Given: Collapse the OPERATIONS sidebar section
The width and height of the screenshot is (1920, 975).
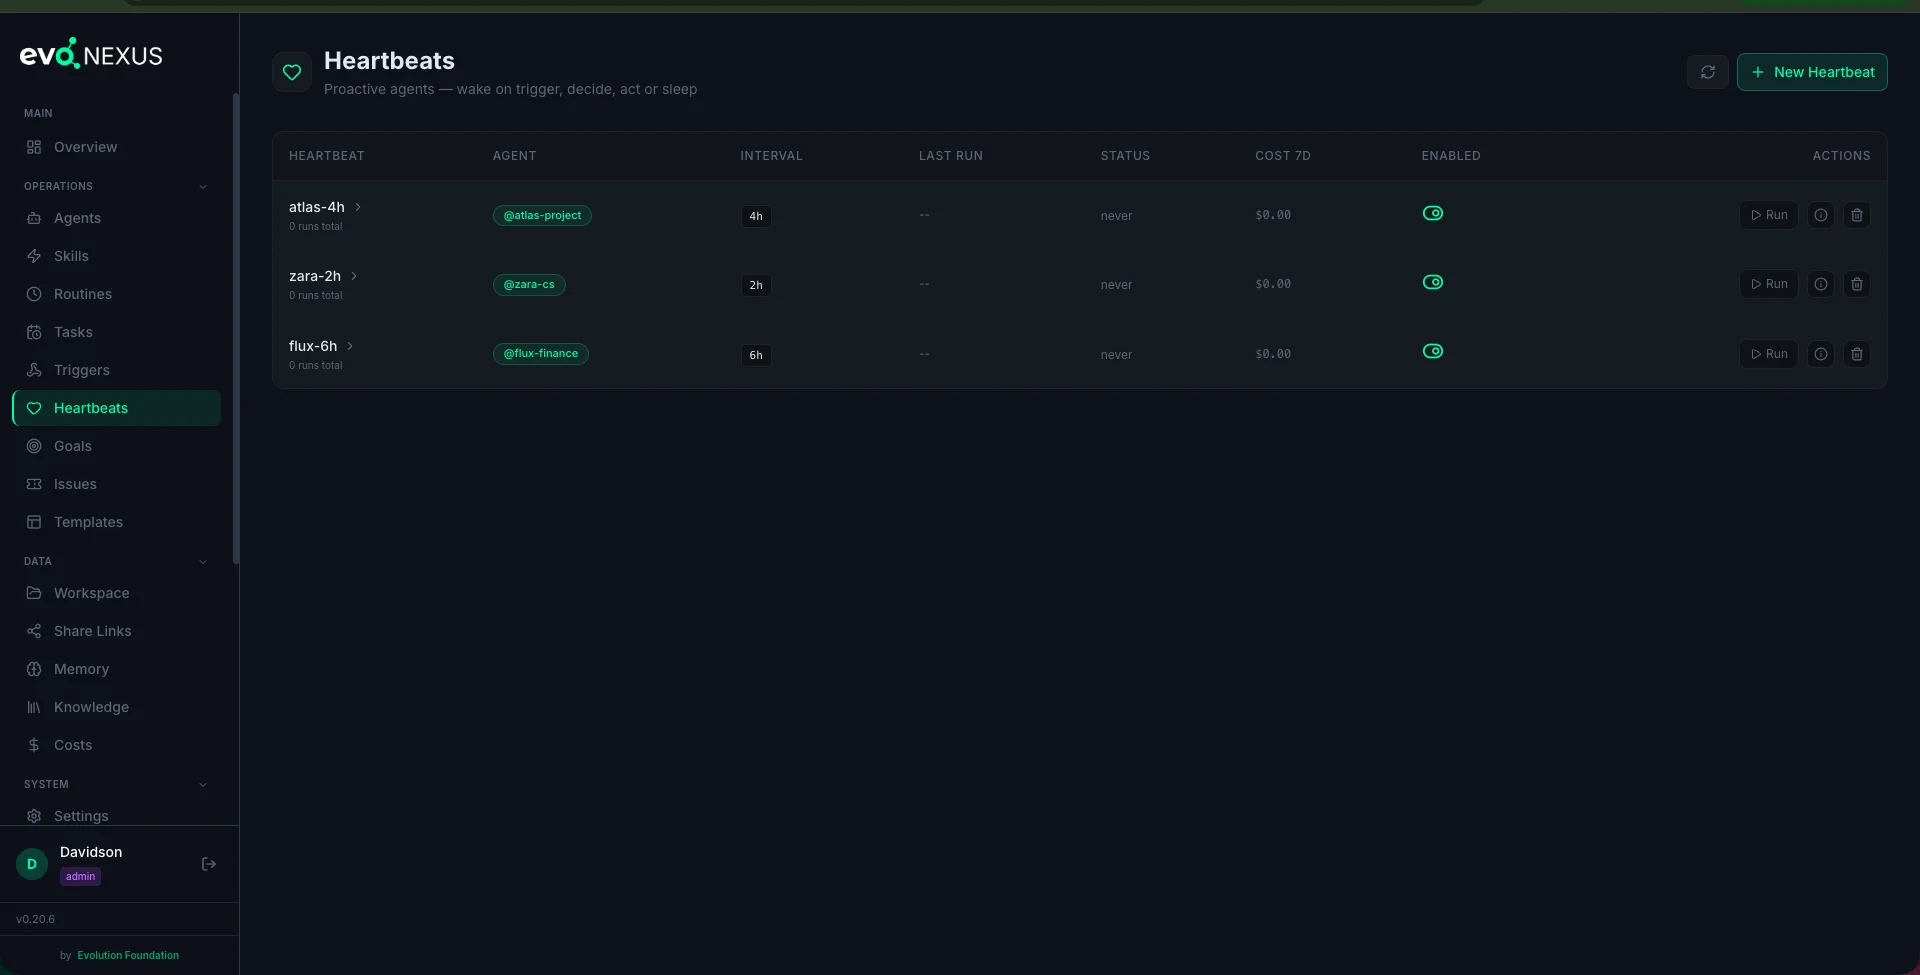Looking at the screenshot, I should click(203, 187).
